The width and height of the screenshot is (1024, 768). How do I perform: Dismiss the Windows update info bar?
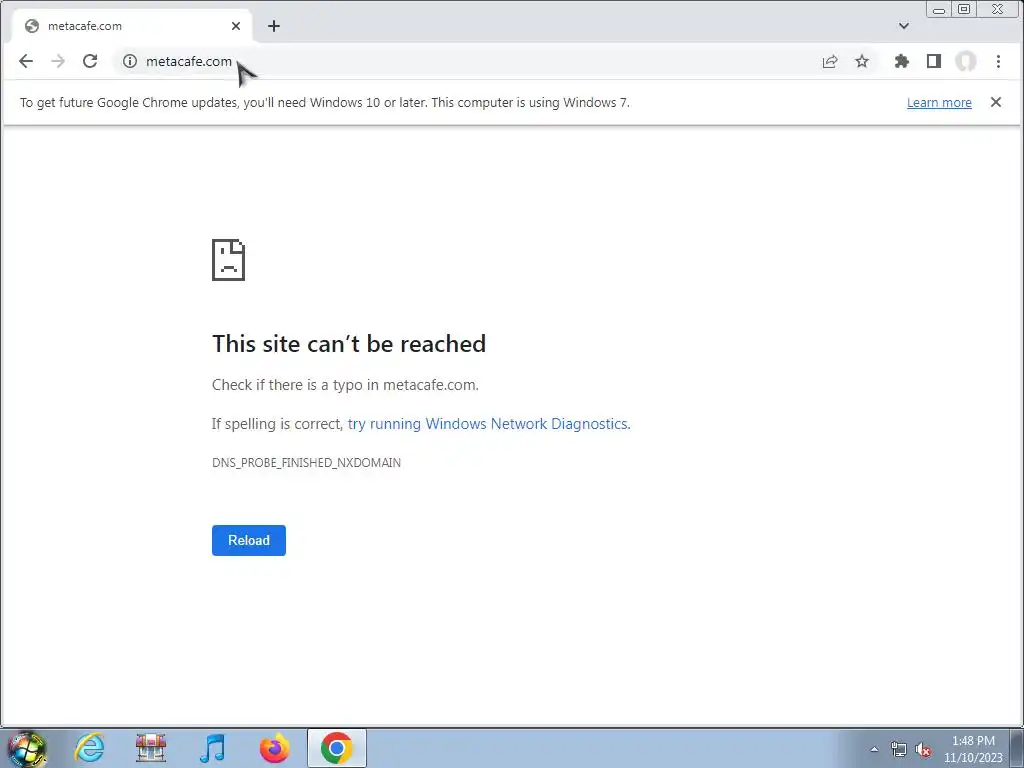tap(996, 102)
